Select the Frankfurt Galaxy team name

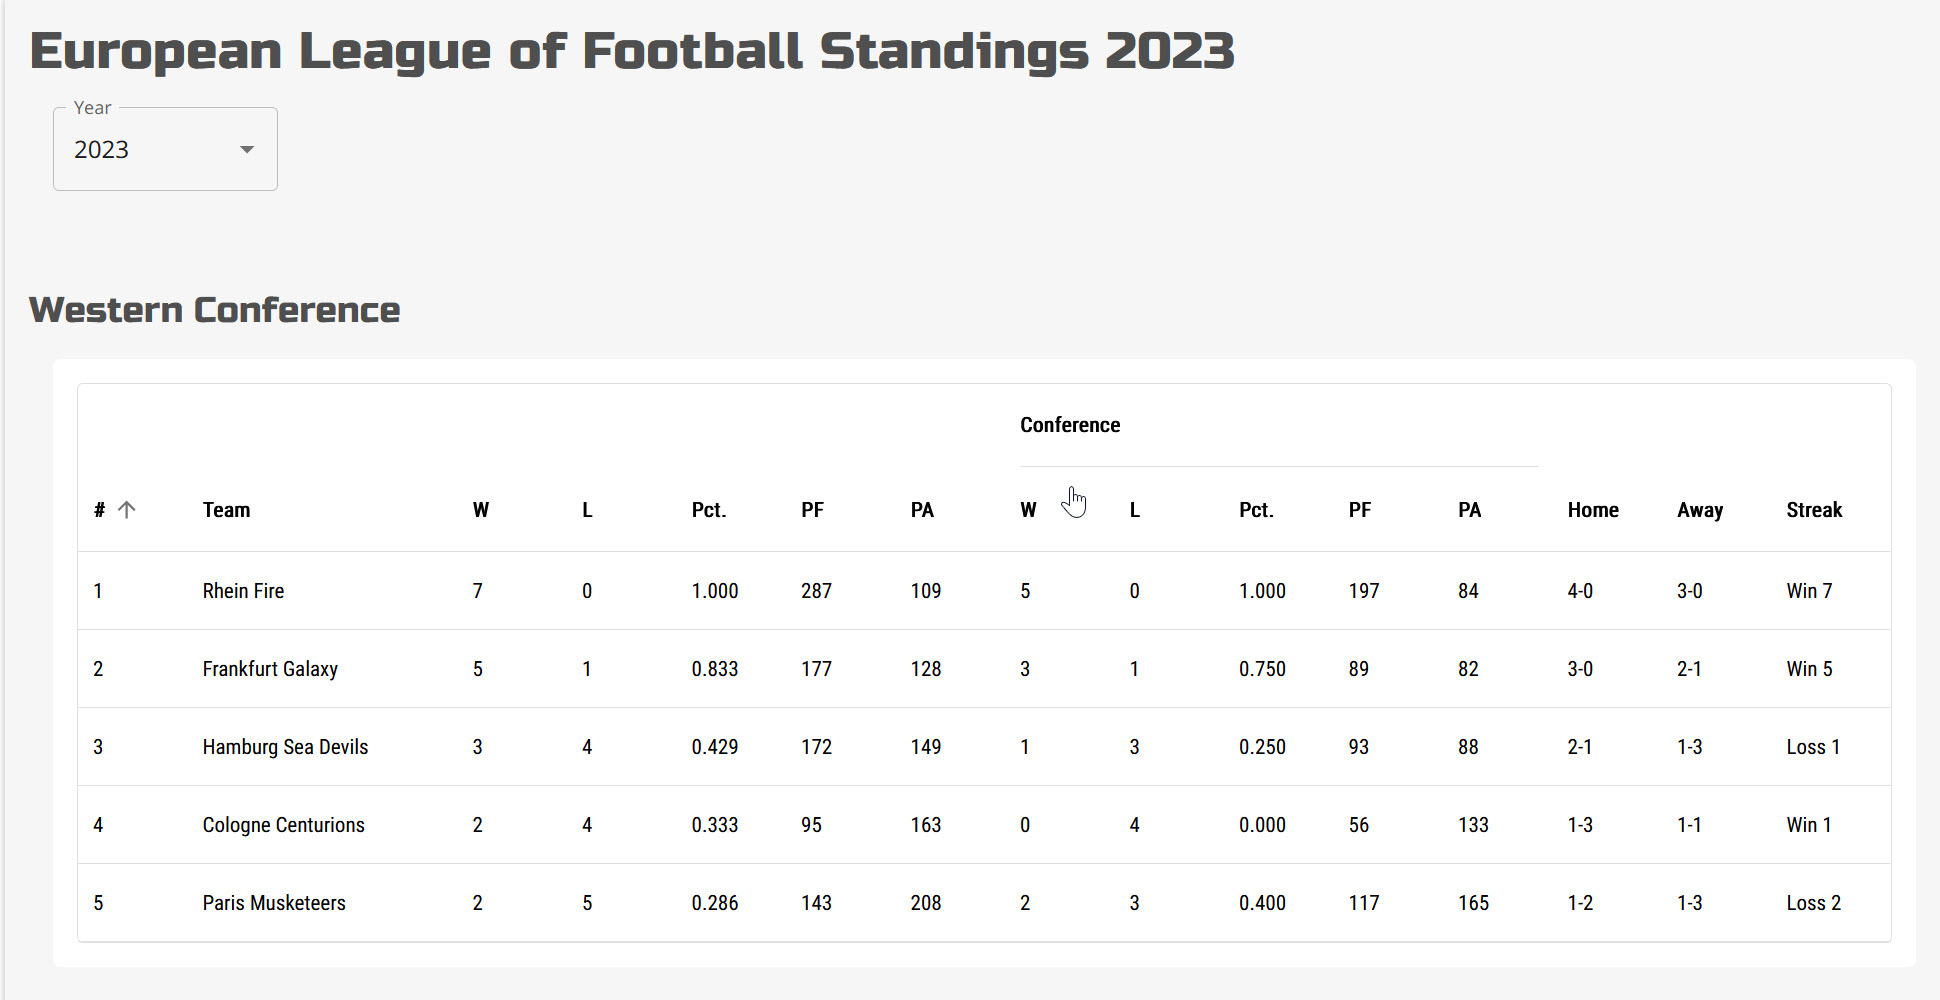tap(270, 669)
